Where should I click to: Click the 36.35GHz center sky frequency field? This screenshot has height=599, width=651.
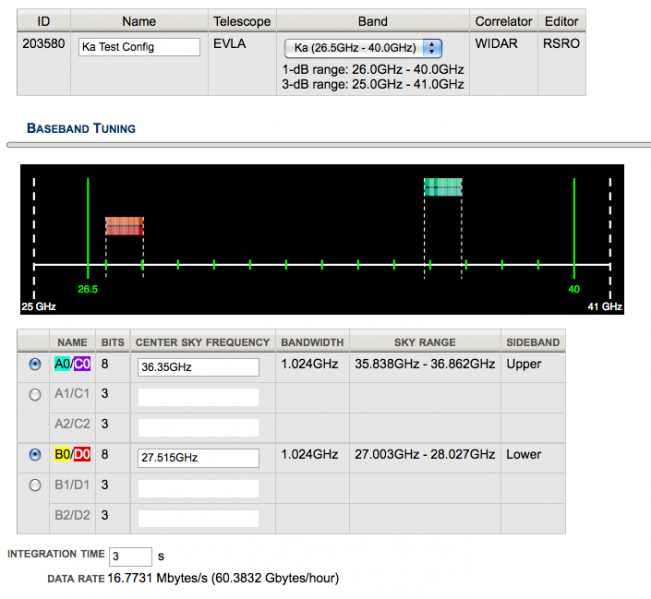point(198,367)
